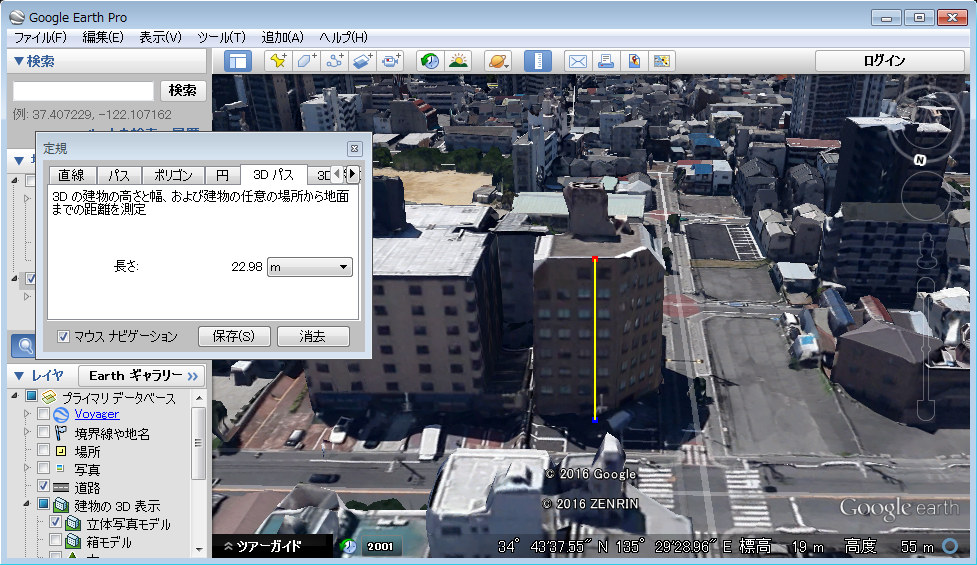
Task: Collapse the レイヤ panel triangle
Action: click(x=19, y=376)
